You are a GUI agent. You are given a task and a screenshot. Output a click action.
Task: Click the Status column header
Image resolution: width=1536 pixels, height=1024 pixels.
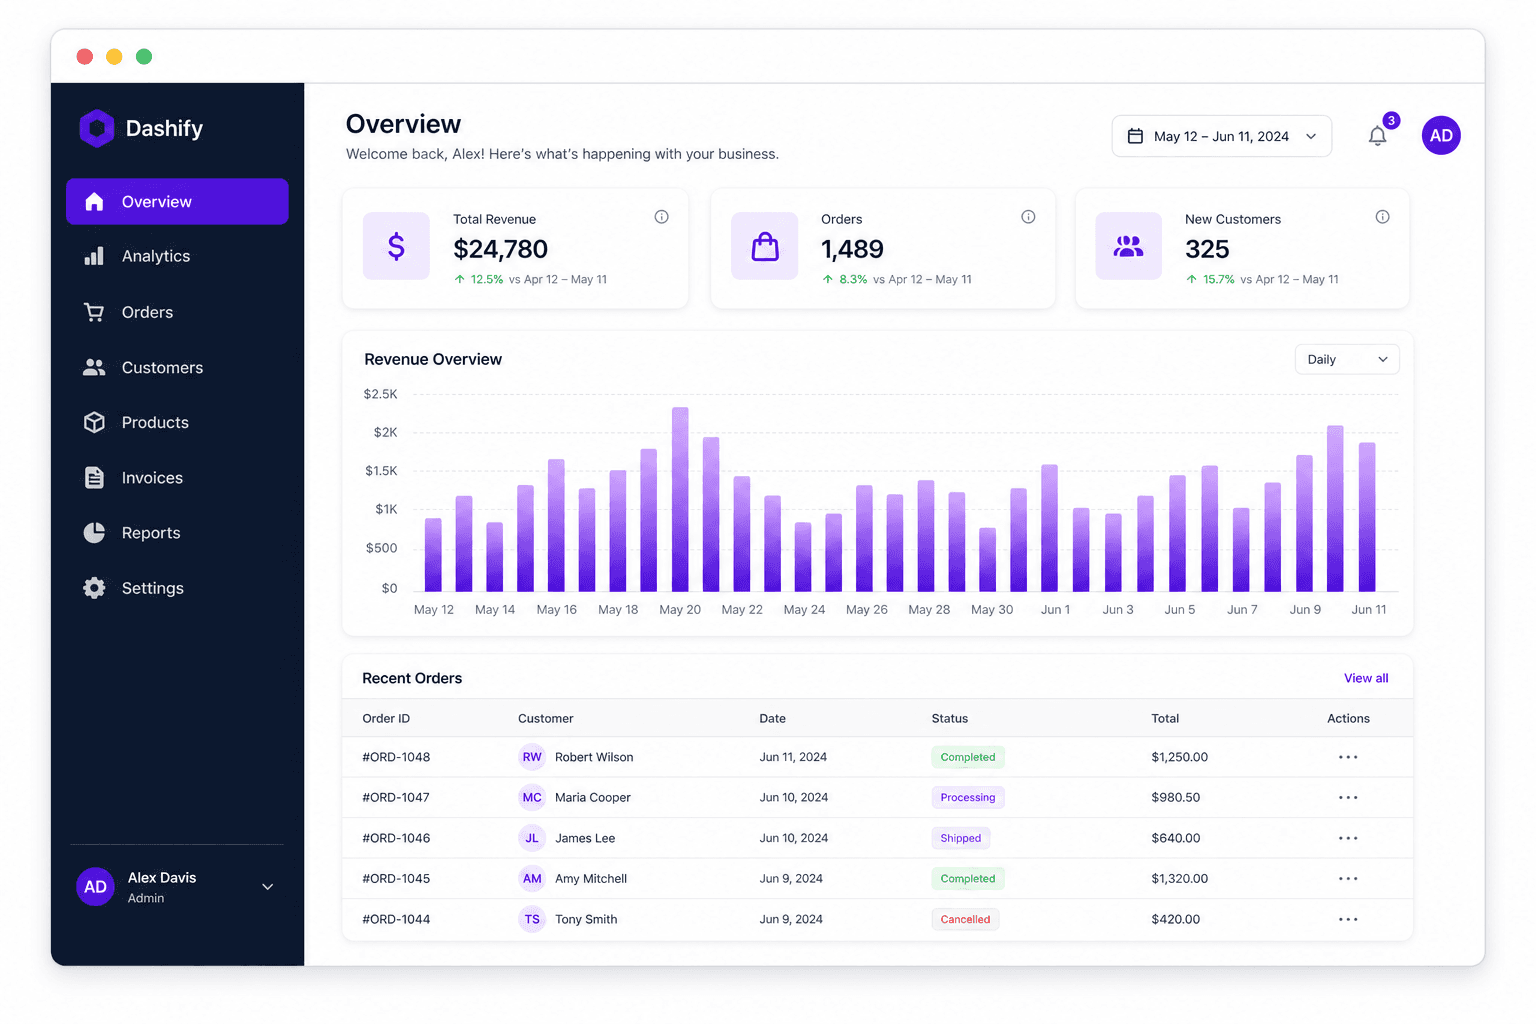(950, 718)
